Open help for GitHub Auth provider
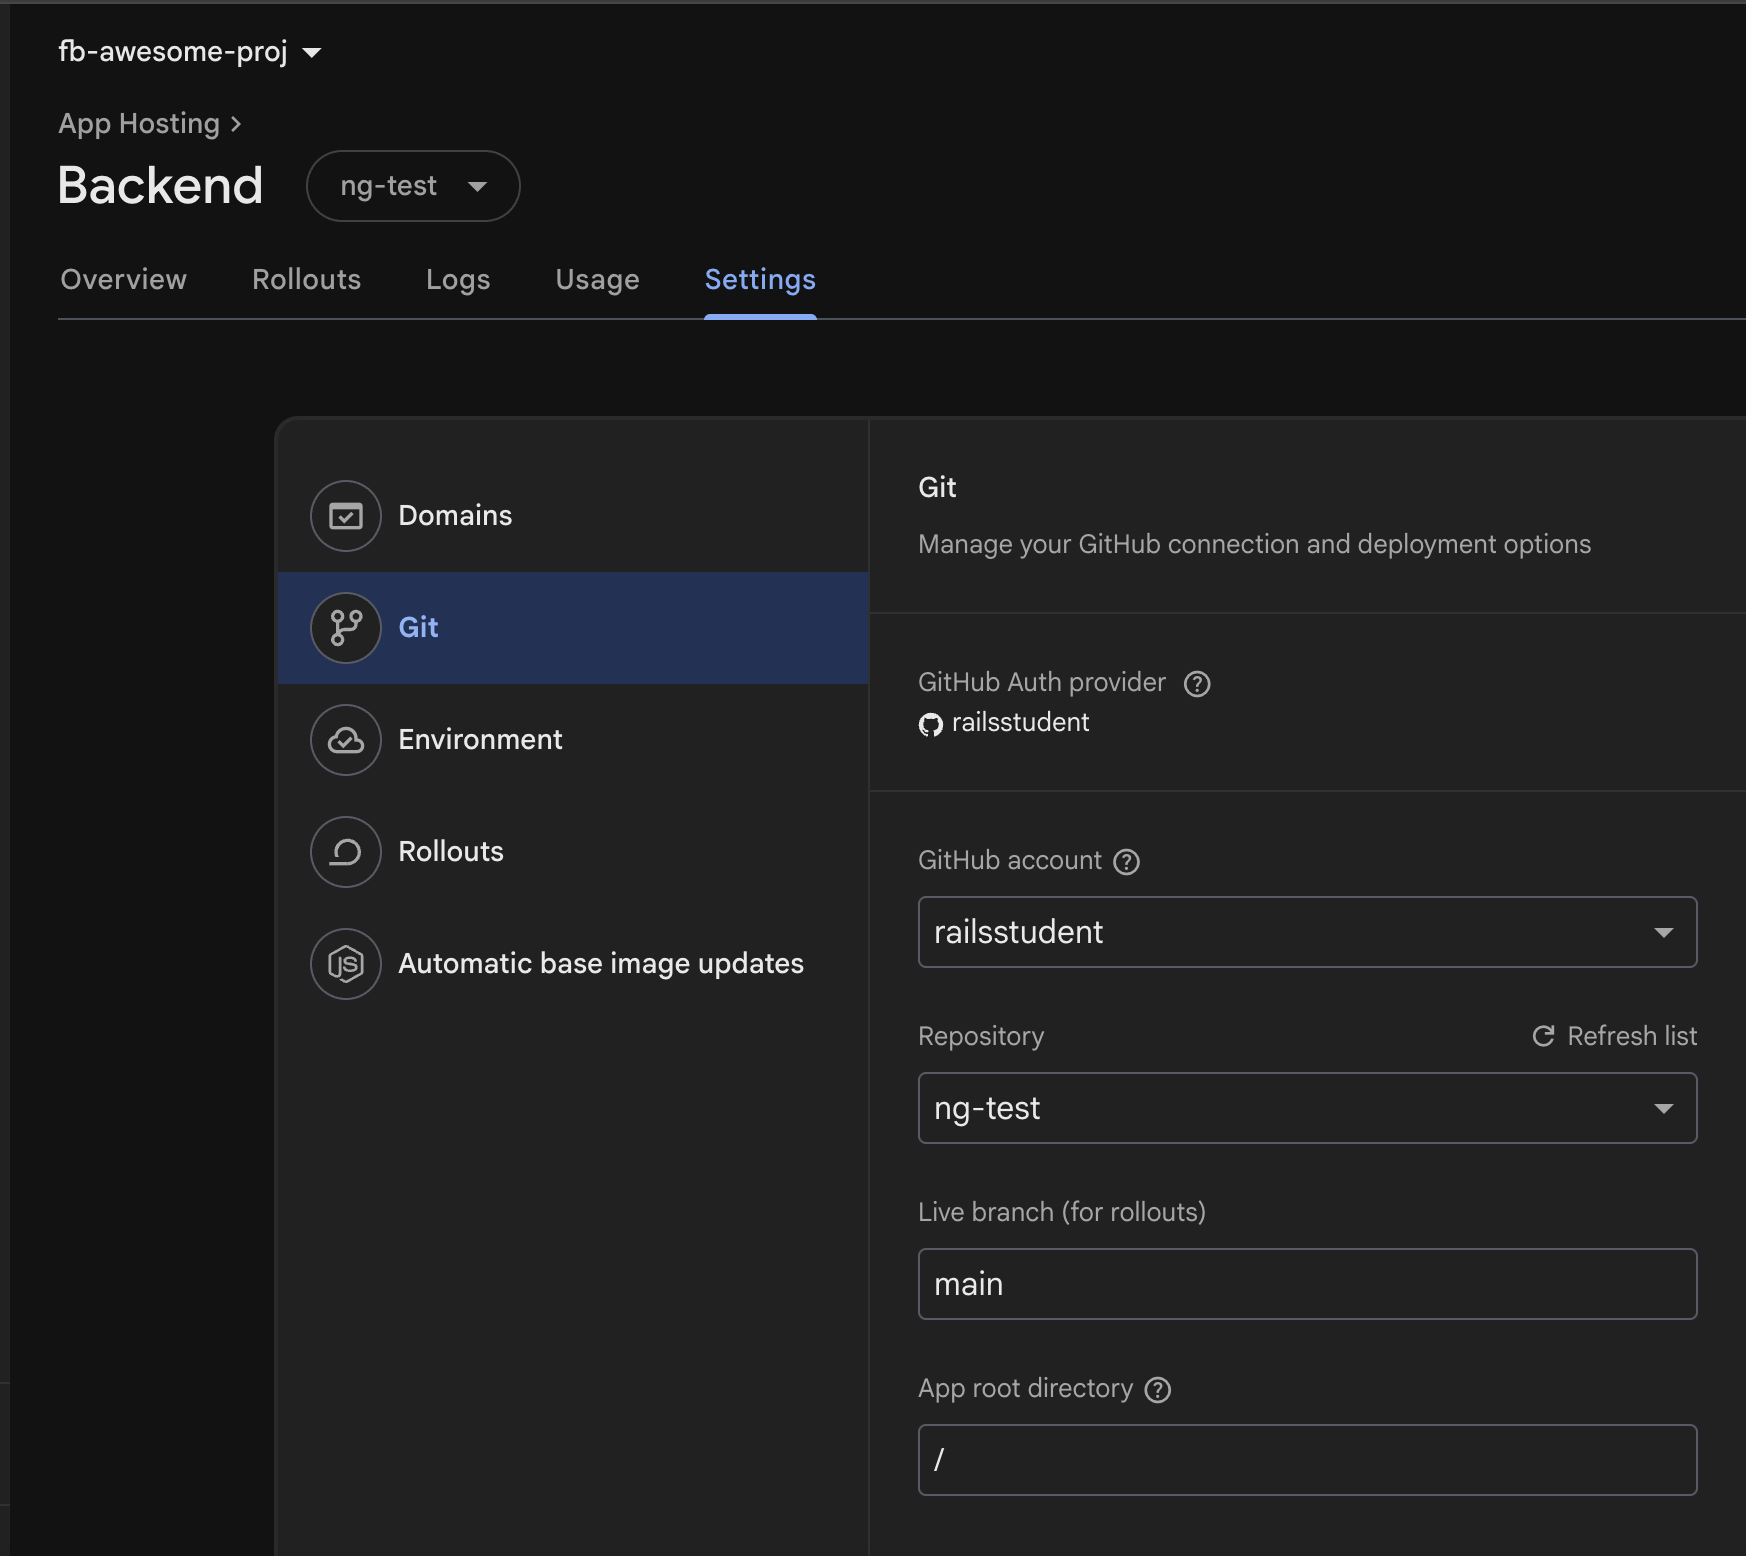Viewport: 1746px width, 1556px height. (1197, 684)
